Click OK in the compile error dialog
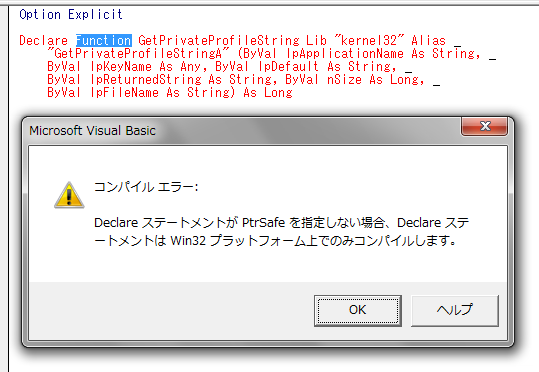The width and height of the screenshot is (539, 372). pyautogui.click(x=358, y=310)
